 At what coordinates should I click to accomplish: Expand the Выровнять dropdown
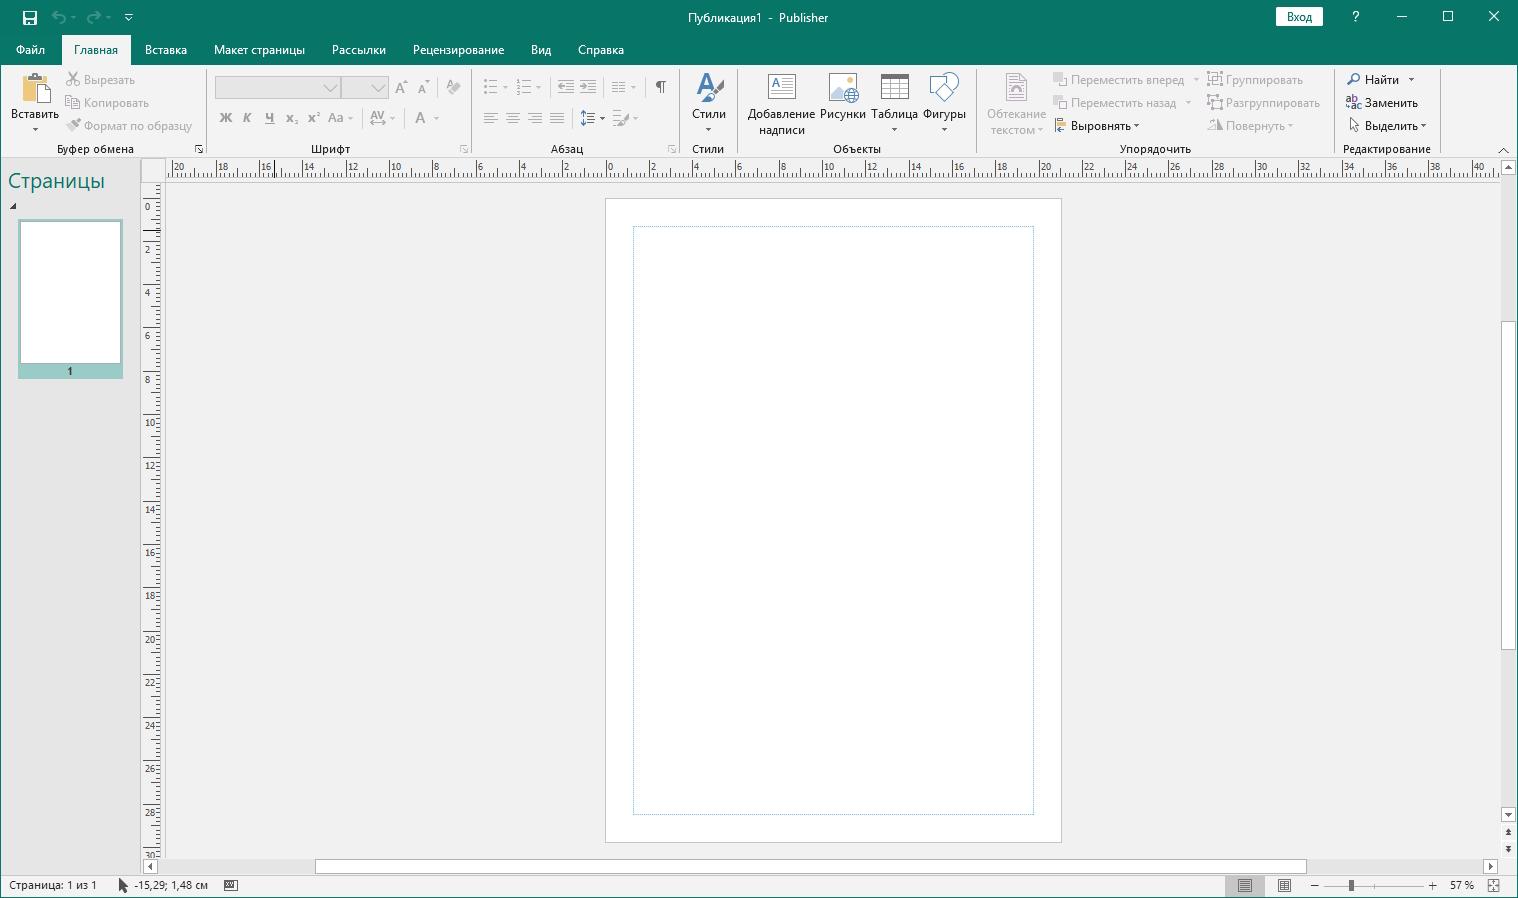(1100, 126)
